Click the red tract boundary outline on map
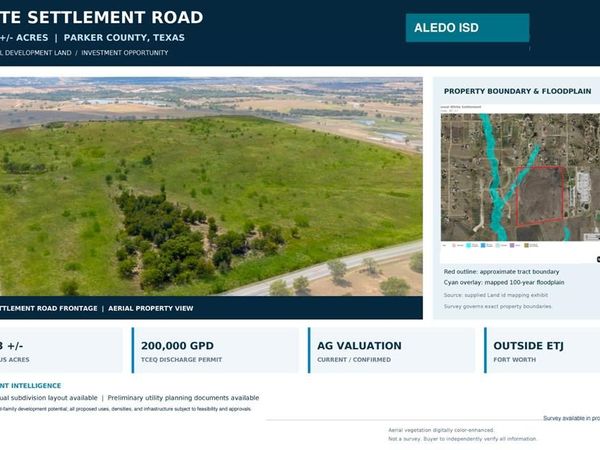Viewport: 600px width, 450px height. pyautogui.click(x=540, y=196)
